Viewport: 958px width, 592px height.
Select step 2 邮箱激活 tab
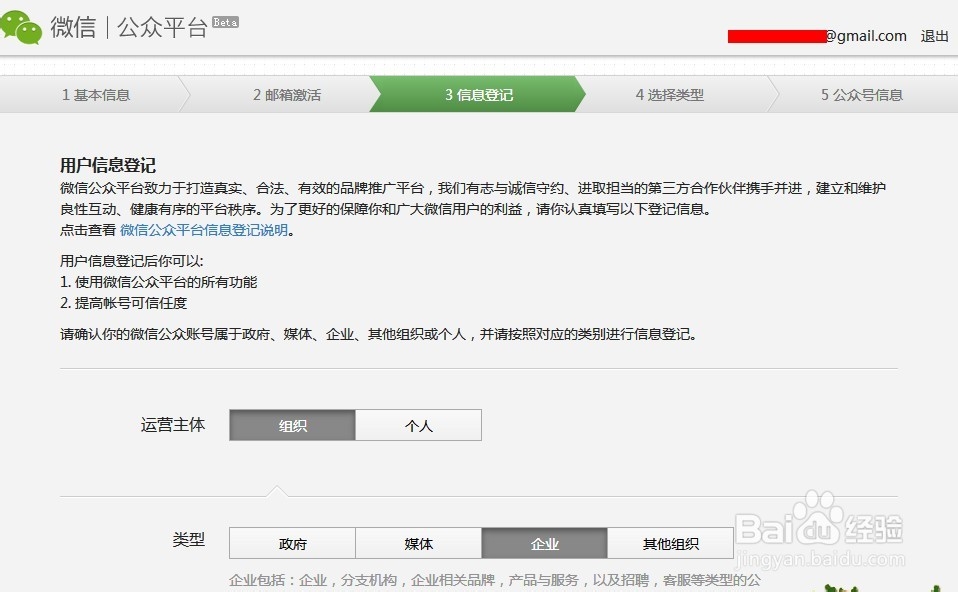(287, 95)
